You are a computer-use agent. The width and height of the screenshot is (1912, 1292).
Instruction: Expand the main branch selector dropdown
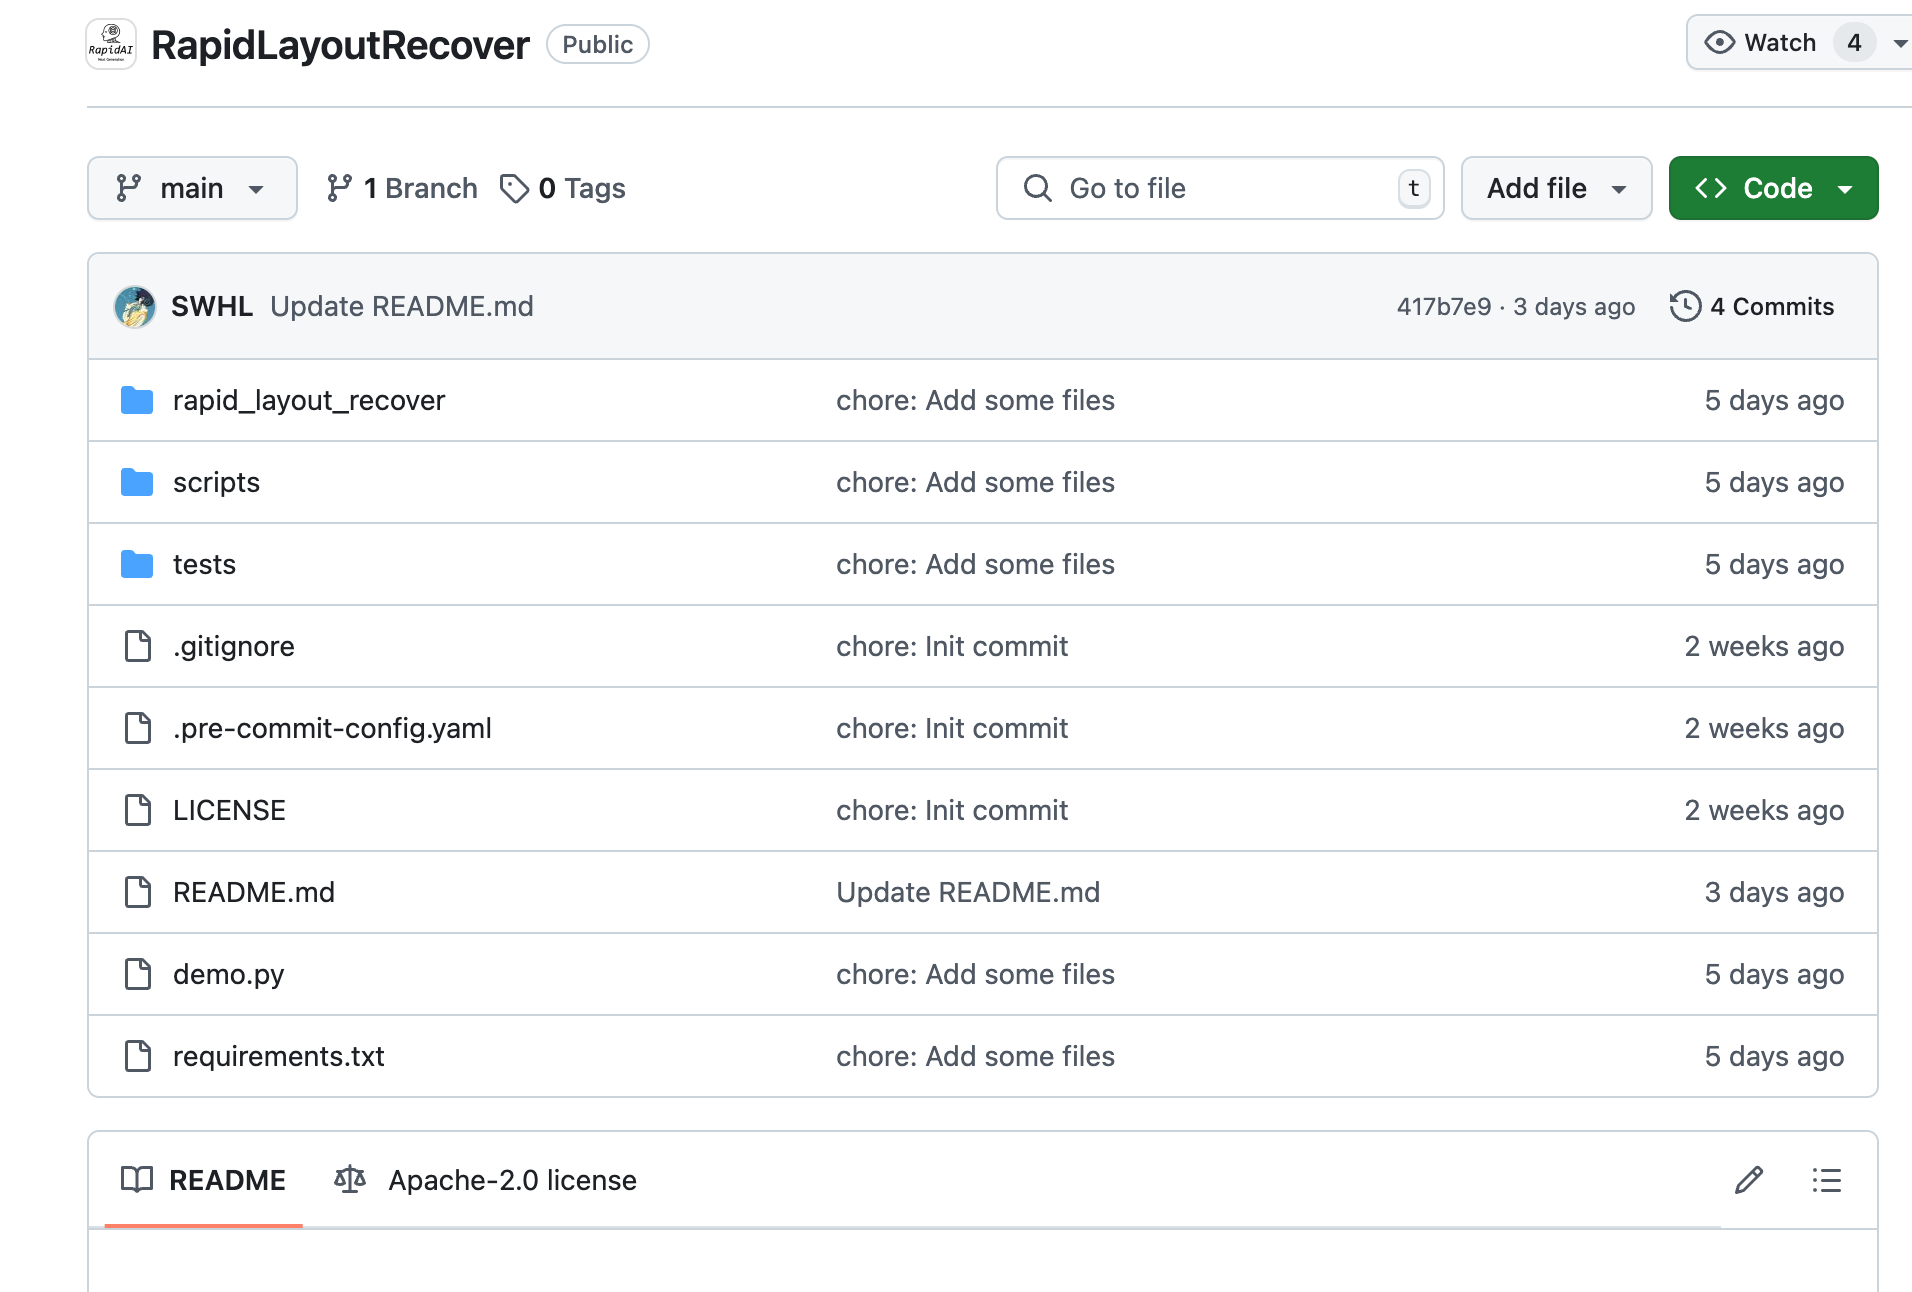[x=192, y=189]
